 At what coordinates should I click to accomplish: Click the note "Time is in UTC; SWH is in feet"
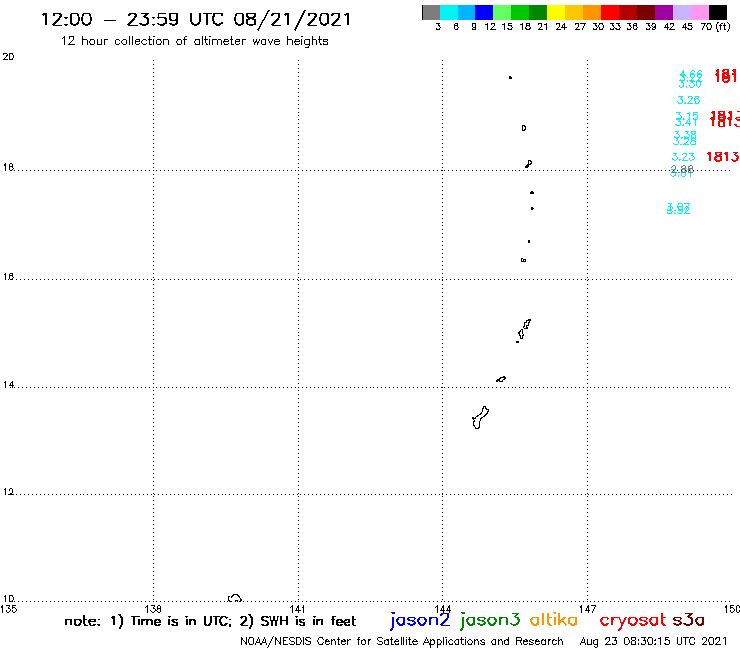[x=210, y=621]
